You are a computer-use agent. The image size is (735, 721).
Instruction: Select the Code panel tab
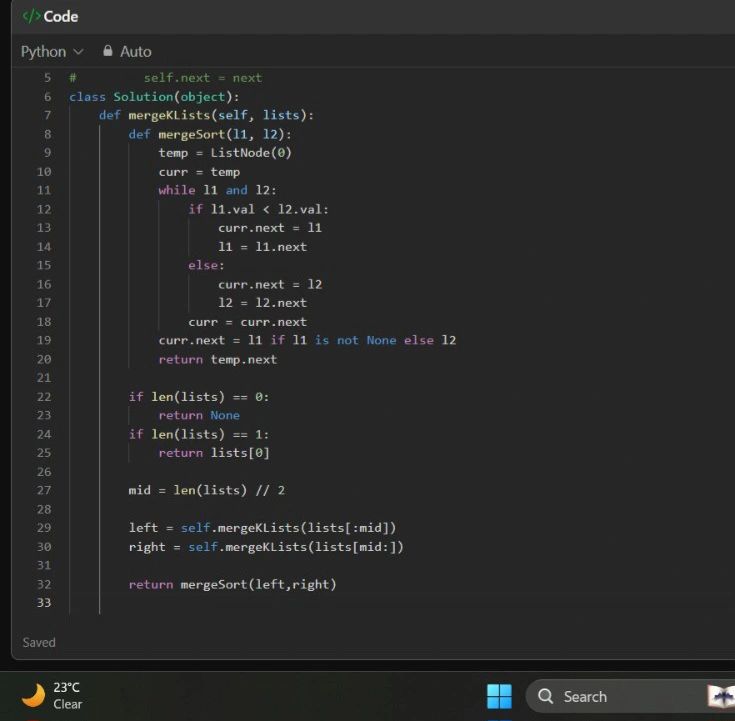[50, 16]
